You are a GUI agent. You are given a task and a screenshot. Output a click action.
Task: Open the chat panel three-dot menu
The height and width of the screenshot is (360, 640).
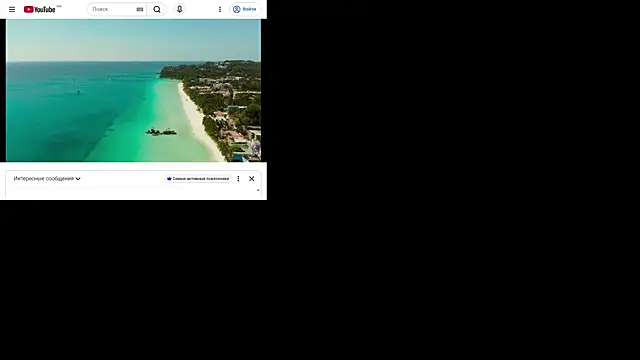point(238,178)
